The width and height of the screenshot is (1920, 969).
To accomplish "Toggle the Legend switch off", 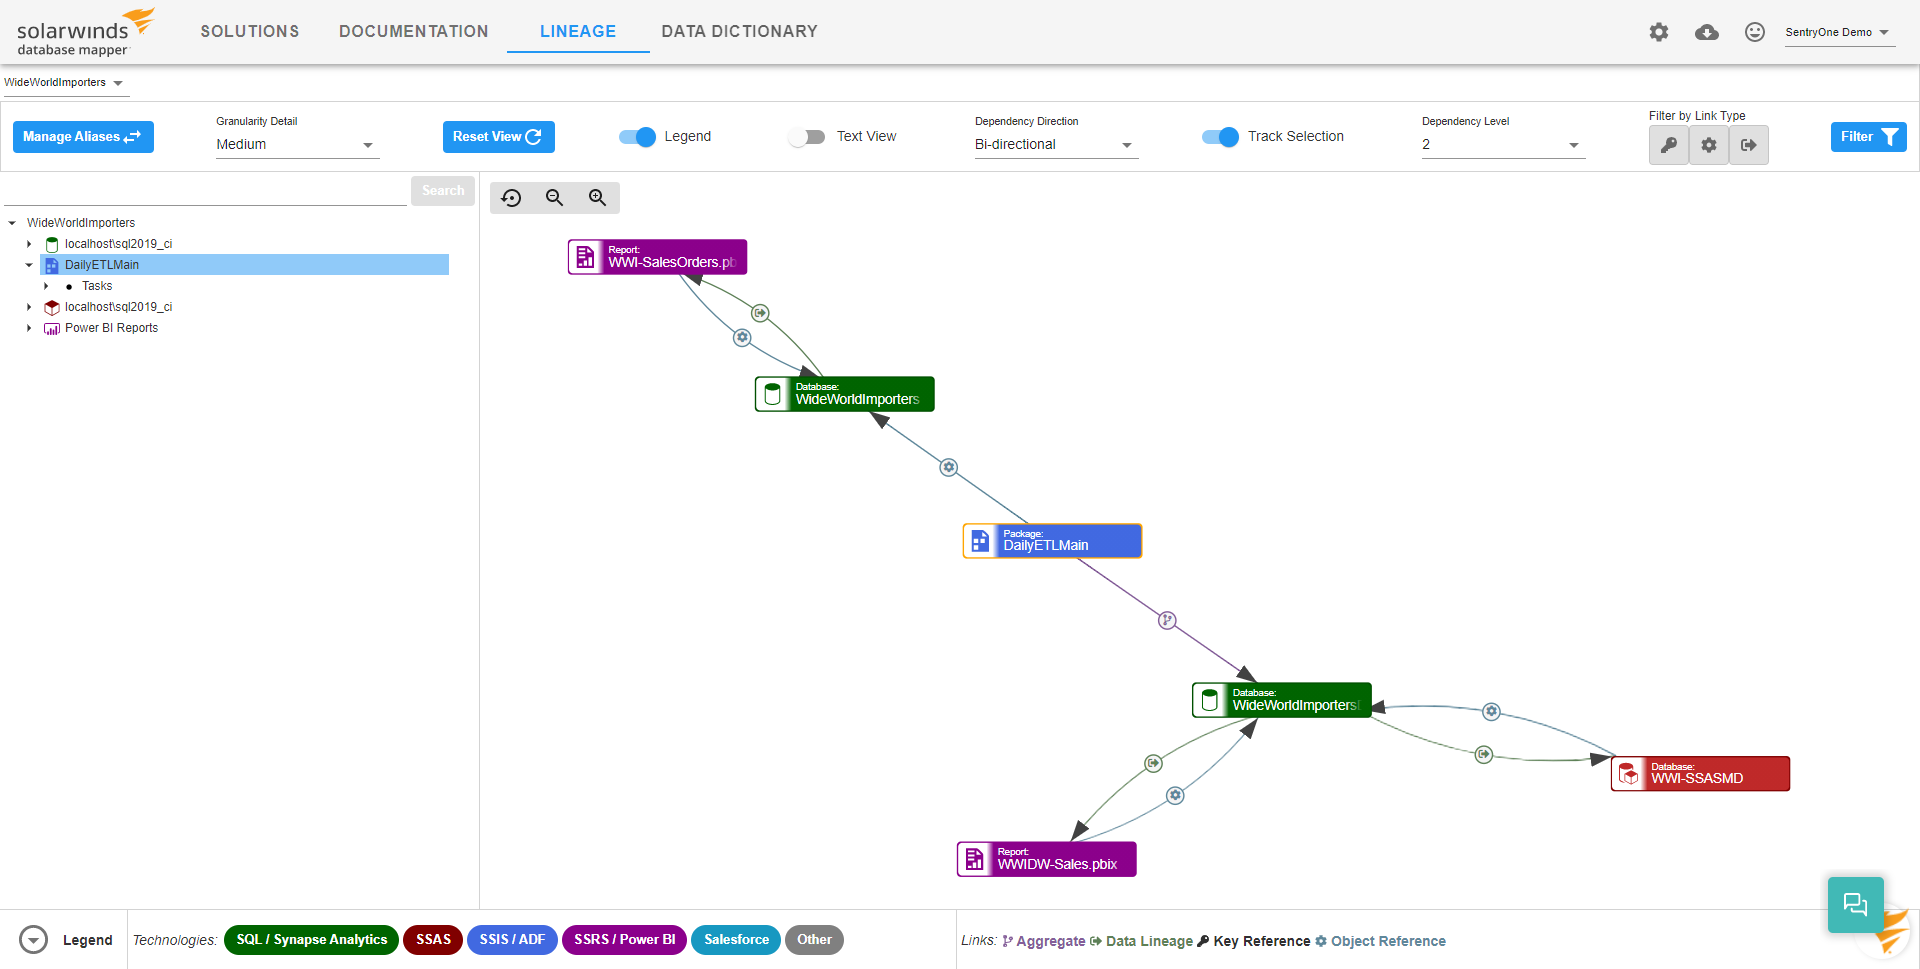I will click(637, 137).
